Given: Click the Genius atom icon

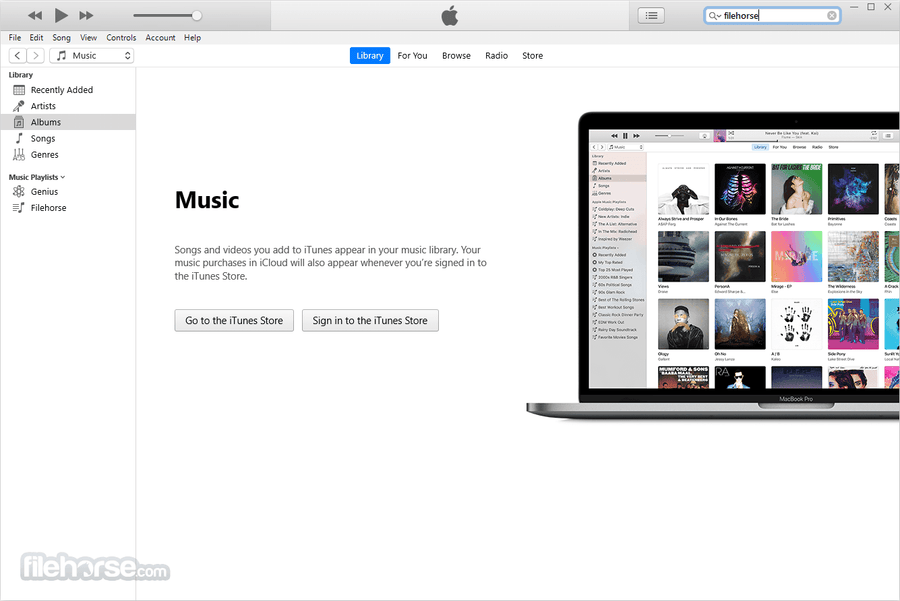Looking at the screenshot, I should point(19,192).
